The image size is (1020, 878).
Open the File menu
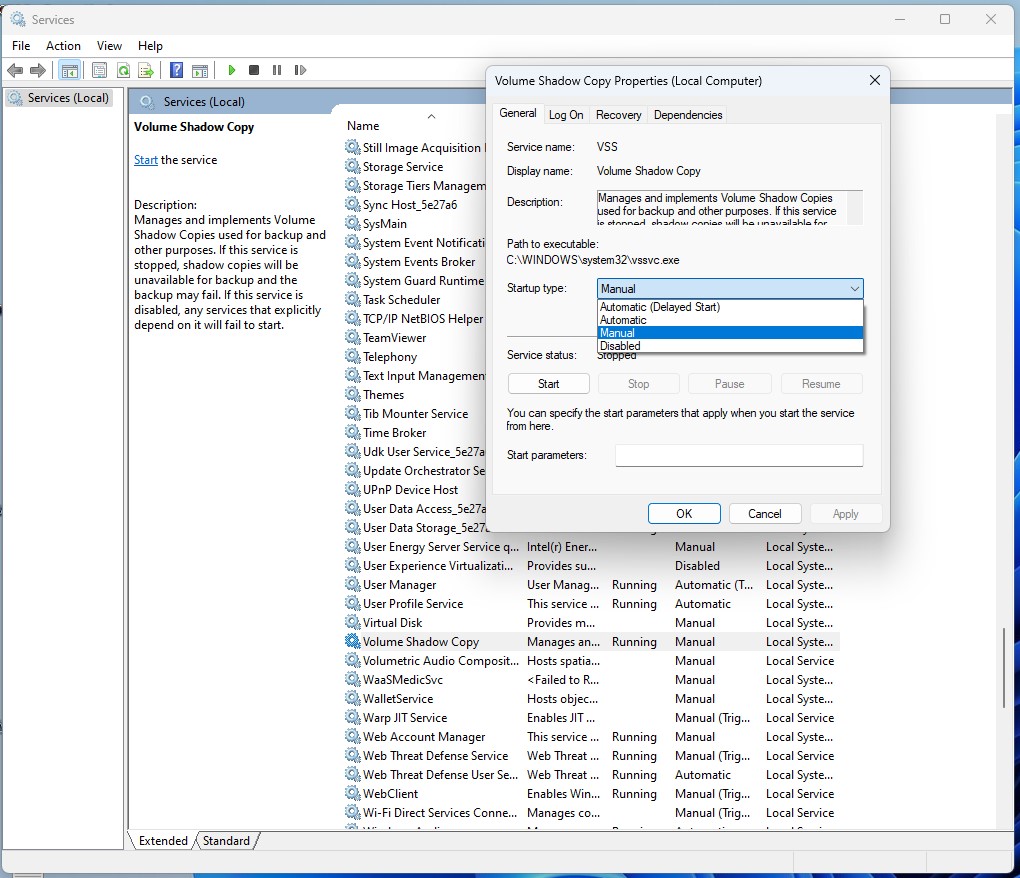[x=21, y=46]
